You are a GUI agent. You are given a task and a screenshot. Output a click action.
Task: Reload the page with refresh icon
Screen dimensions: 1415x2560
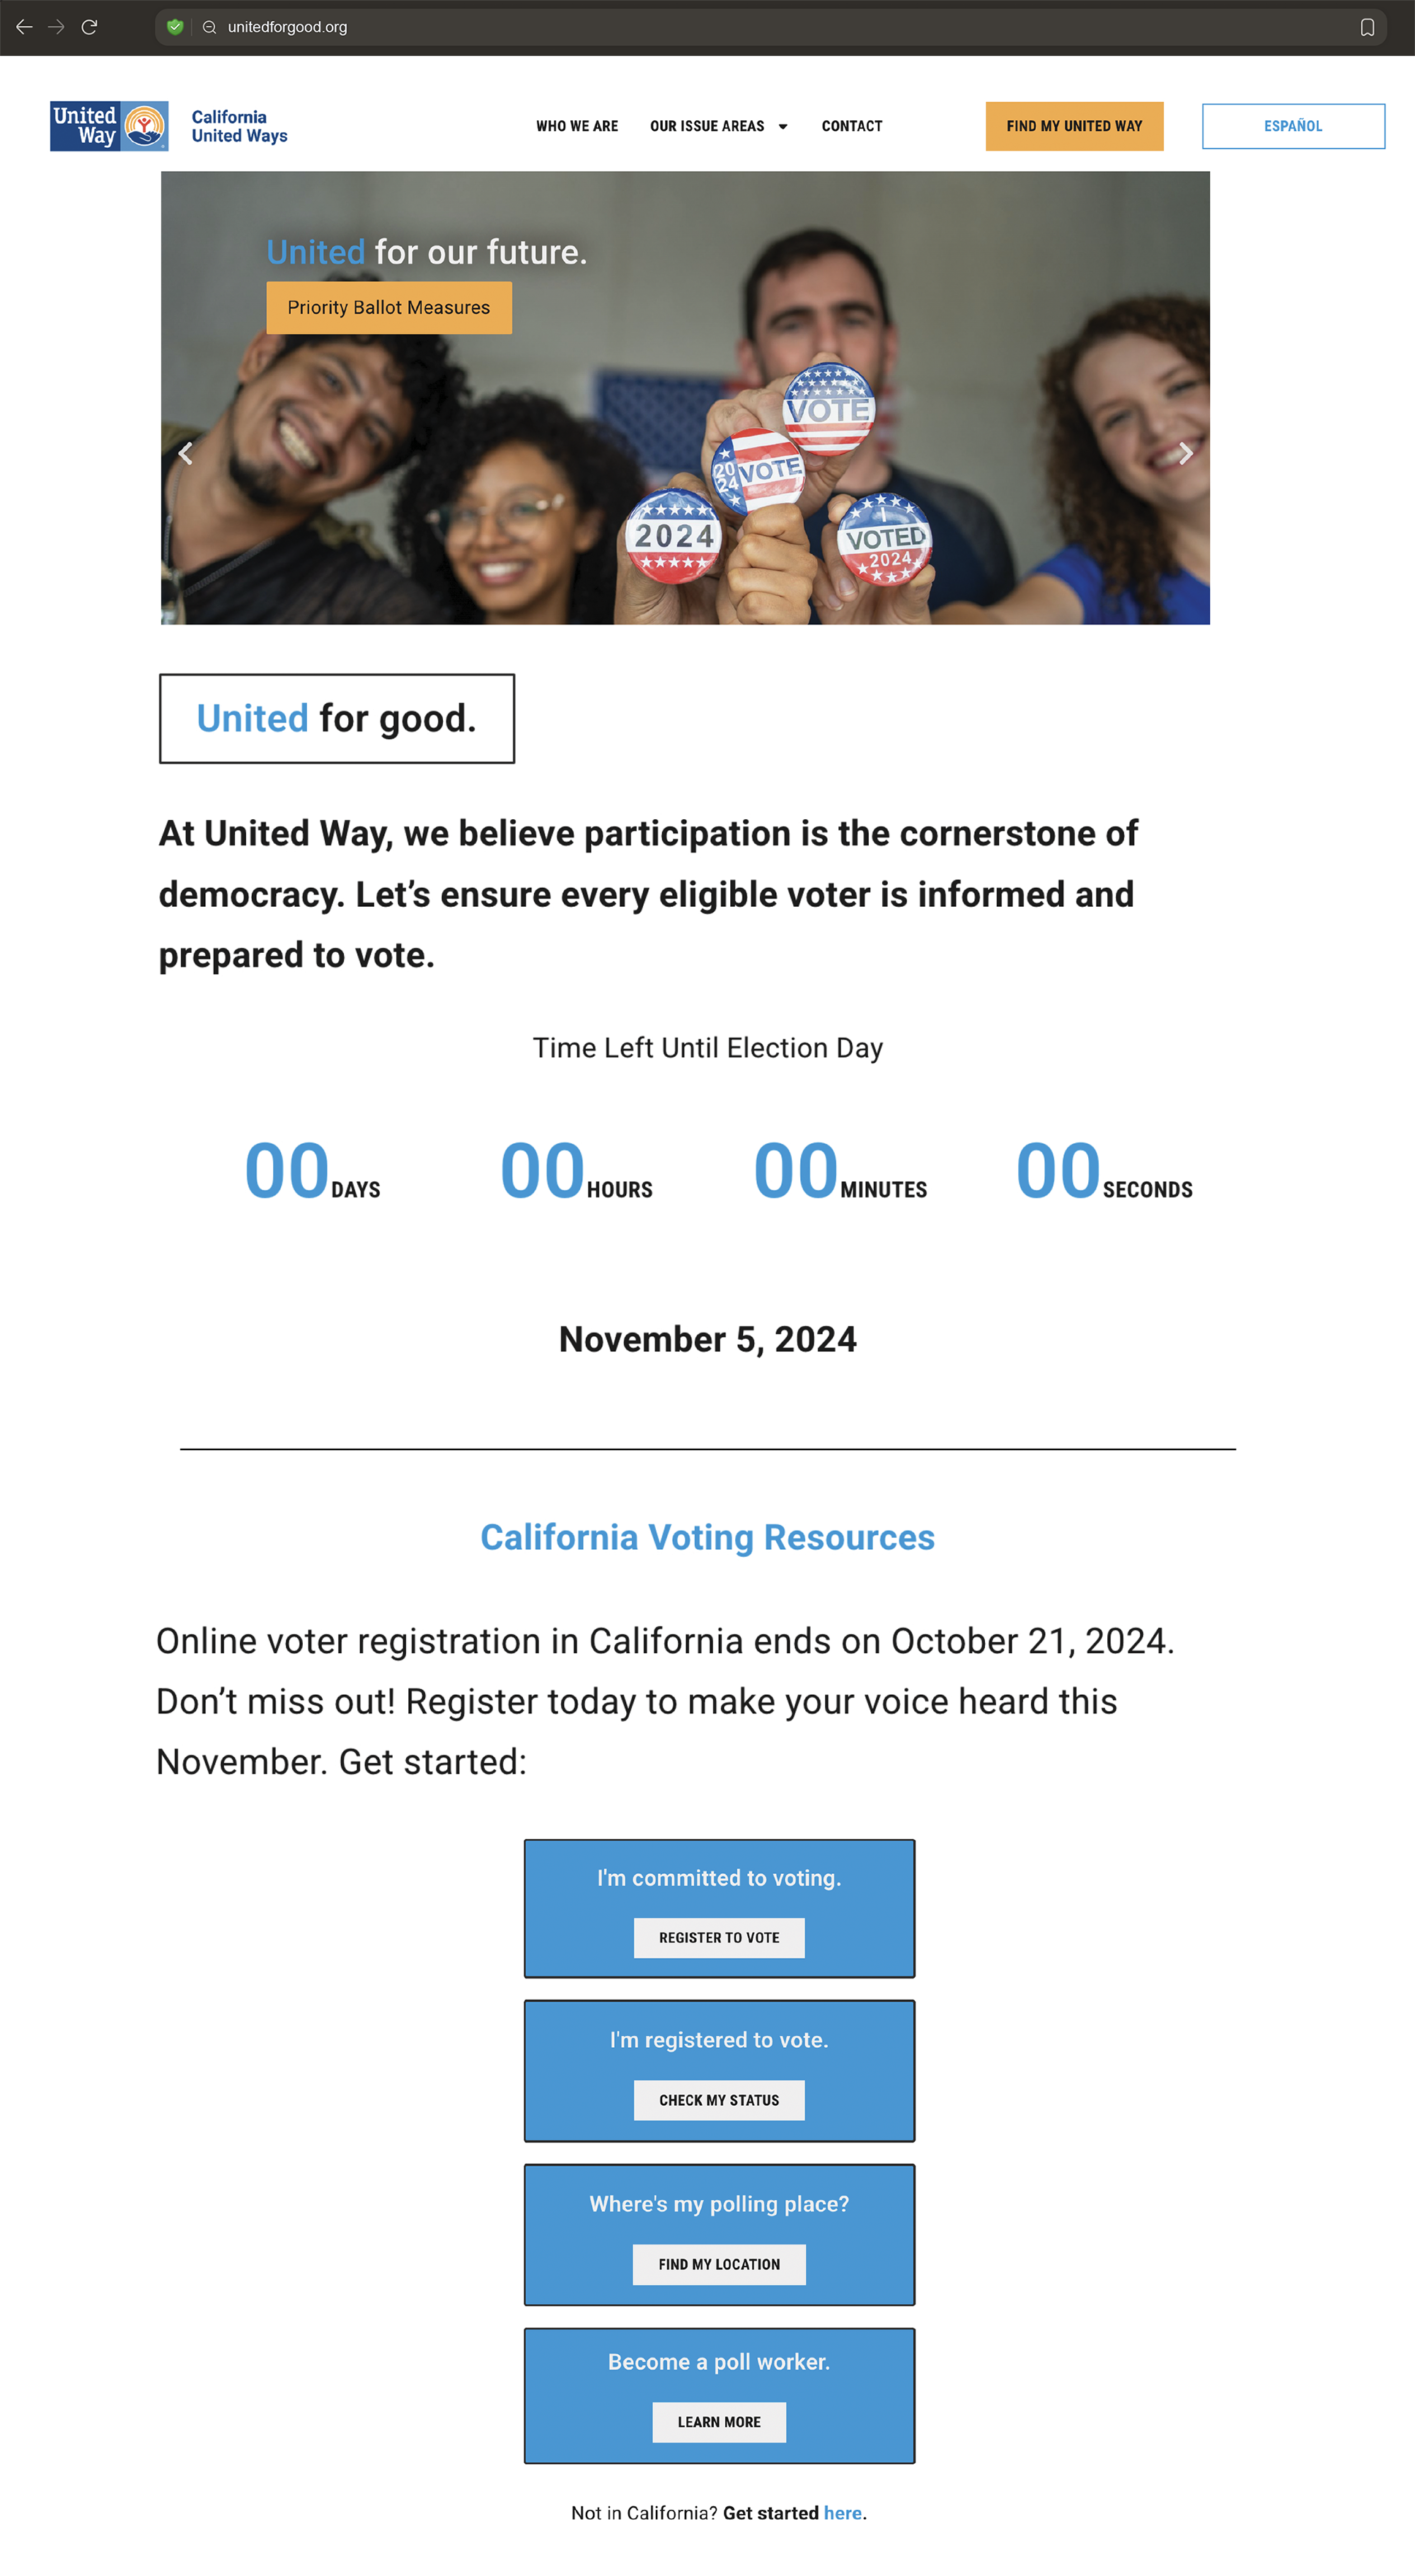[x=89, y=27]
